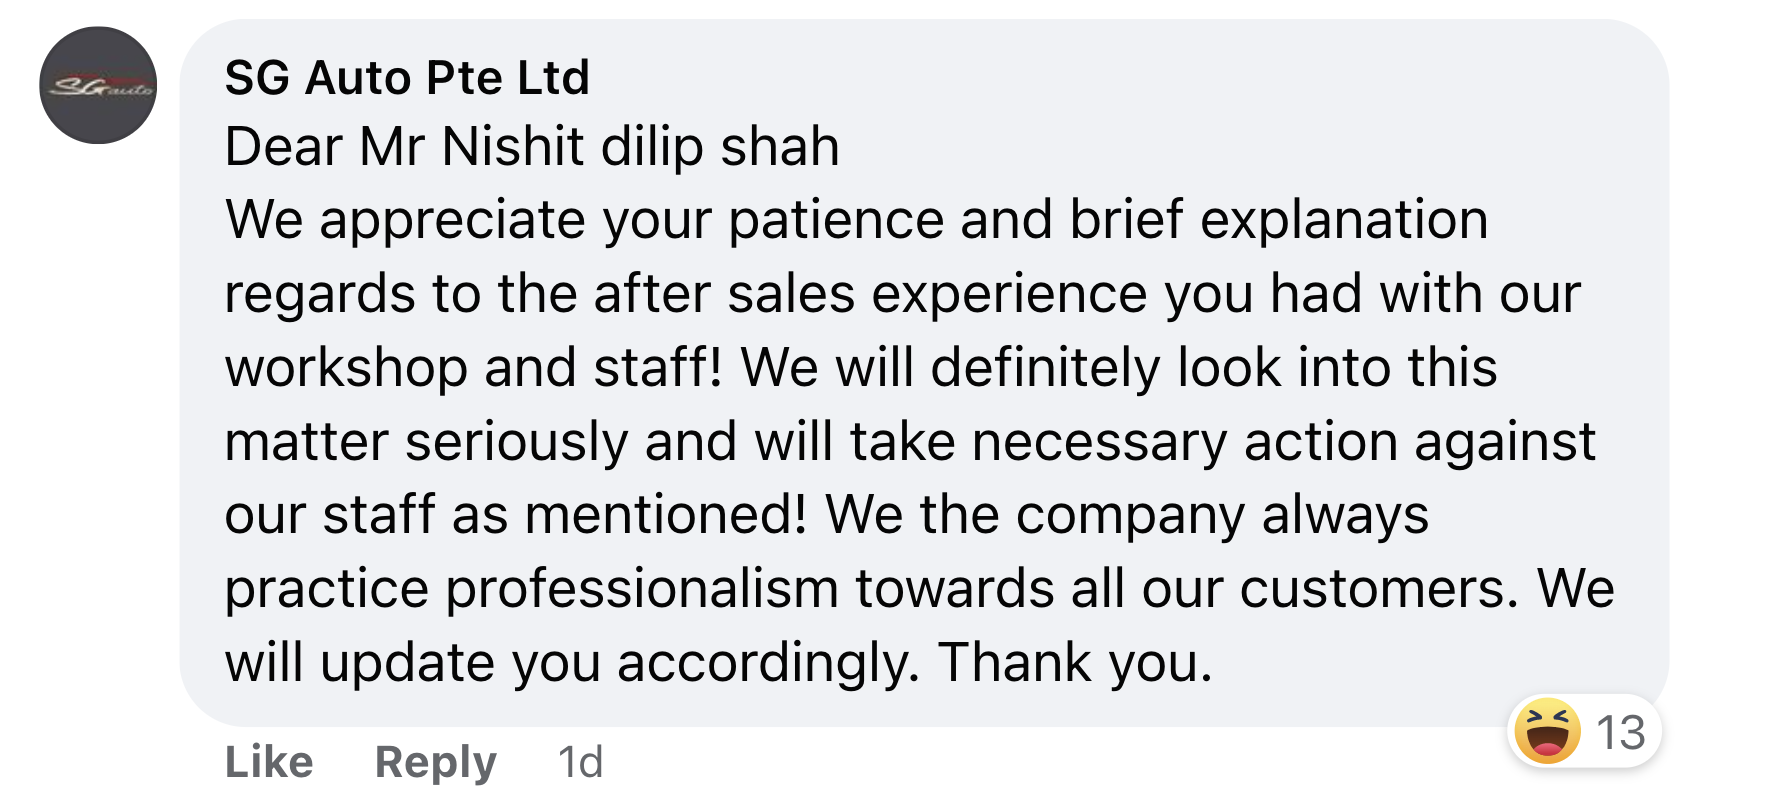Click the laughing Haha reaction emoji
Viewport: 1790px width, 810px height.
1547,731
